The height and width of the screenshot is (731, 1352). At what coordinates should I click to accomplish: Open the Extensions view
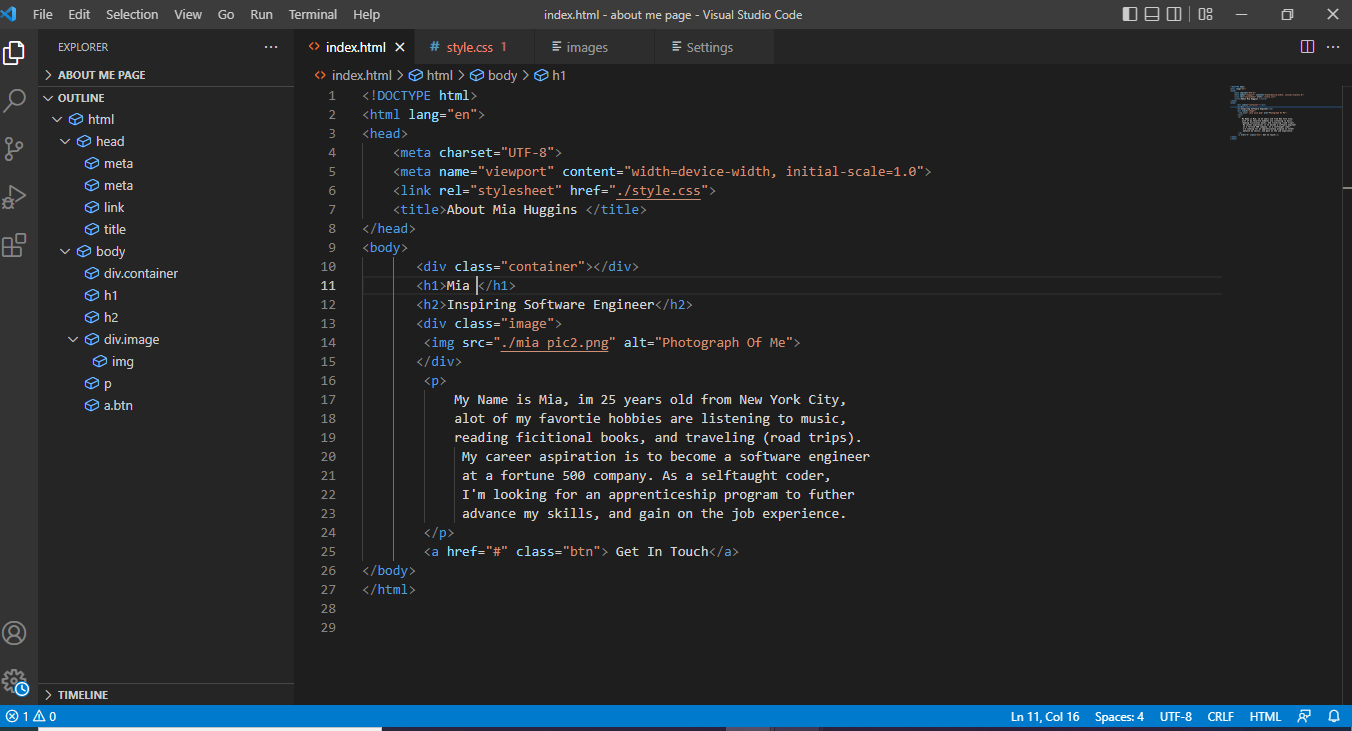tap(14, 244)
